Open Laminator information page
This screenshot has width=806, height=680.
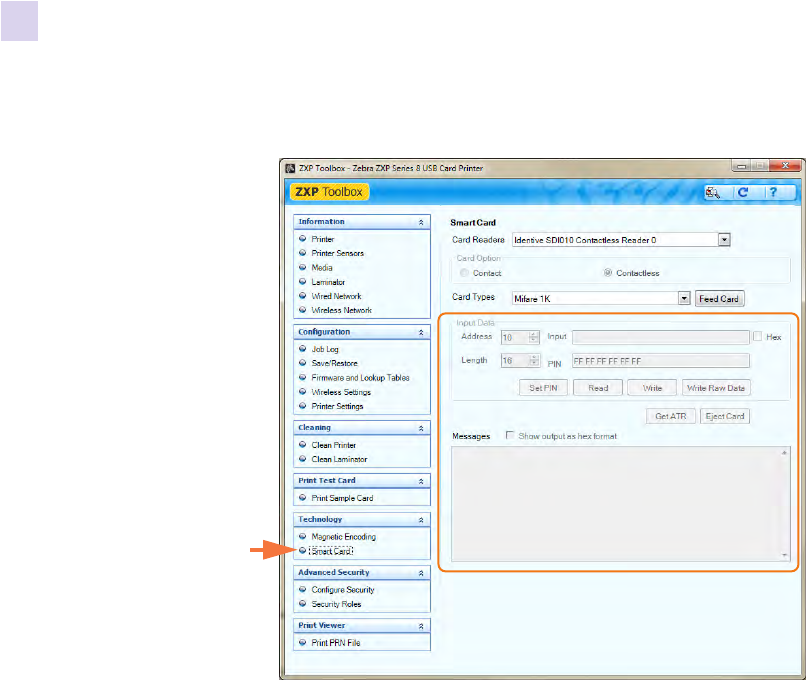click(328, 282)
